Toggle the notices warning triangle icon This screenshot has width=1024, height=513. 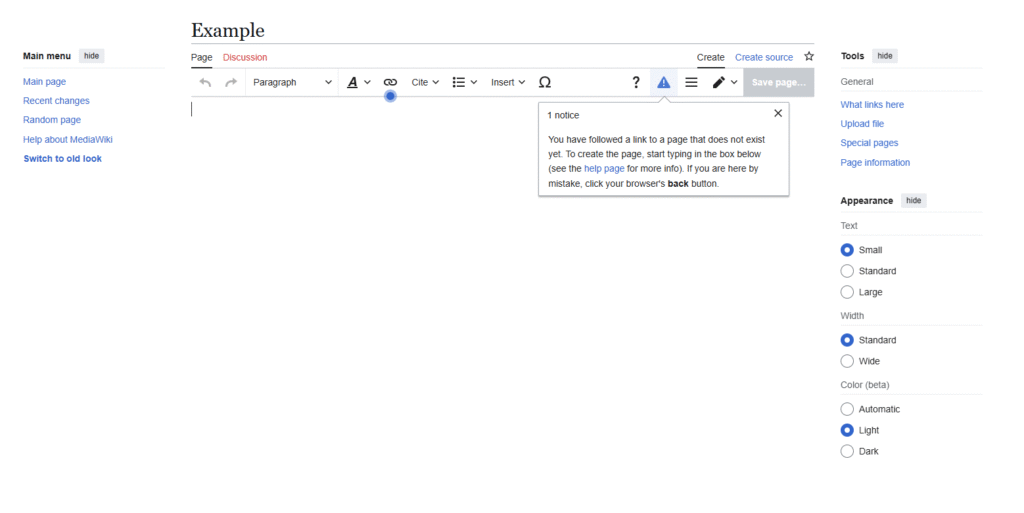click(x=663, y=82)
